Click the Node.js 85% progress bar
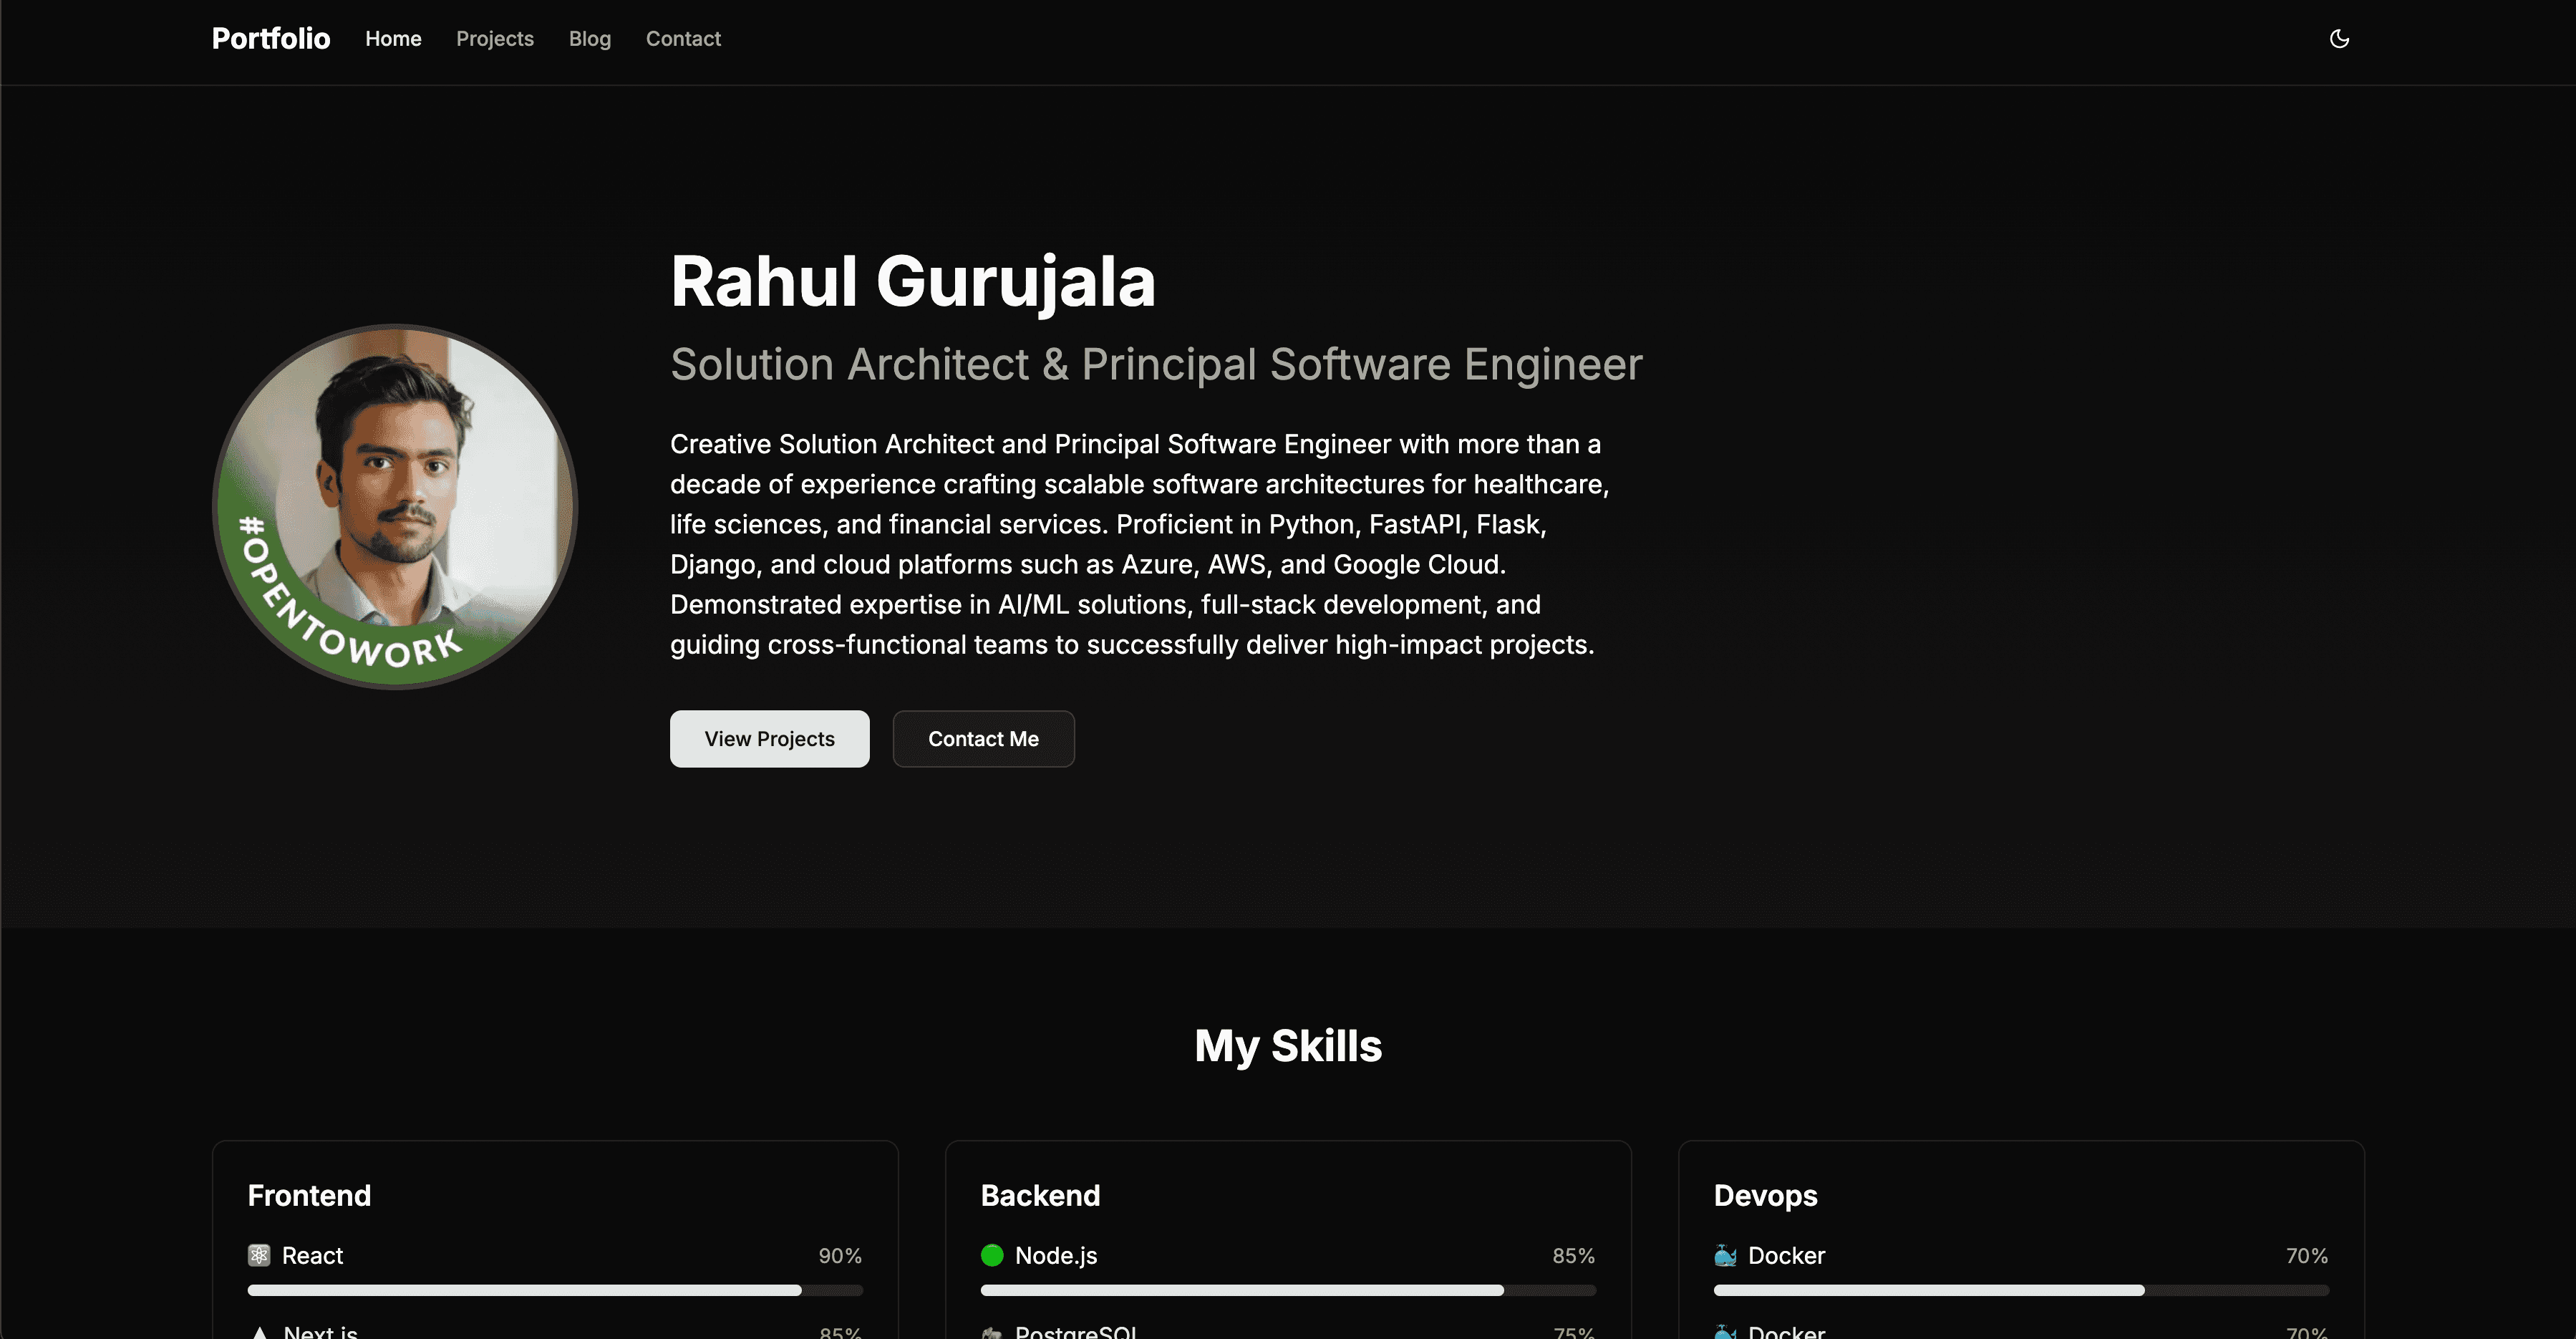Screen dimensions: 2576x1339 click(x=1288, y=1290)
